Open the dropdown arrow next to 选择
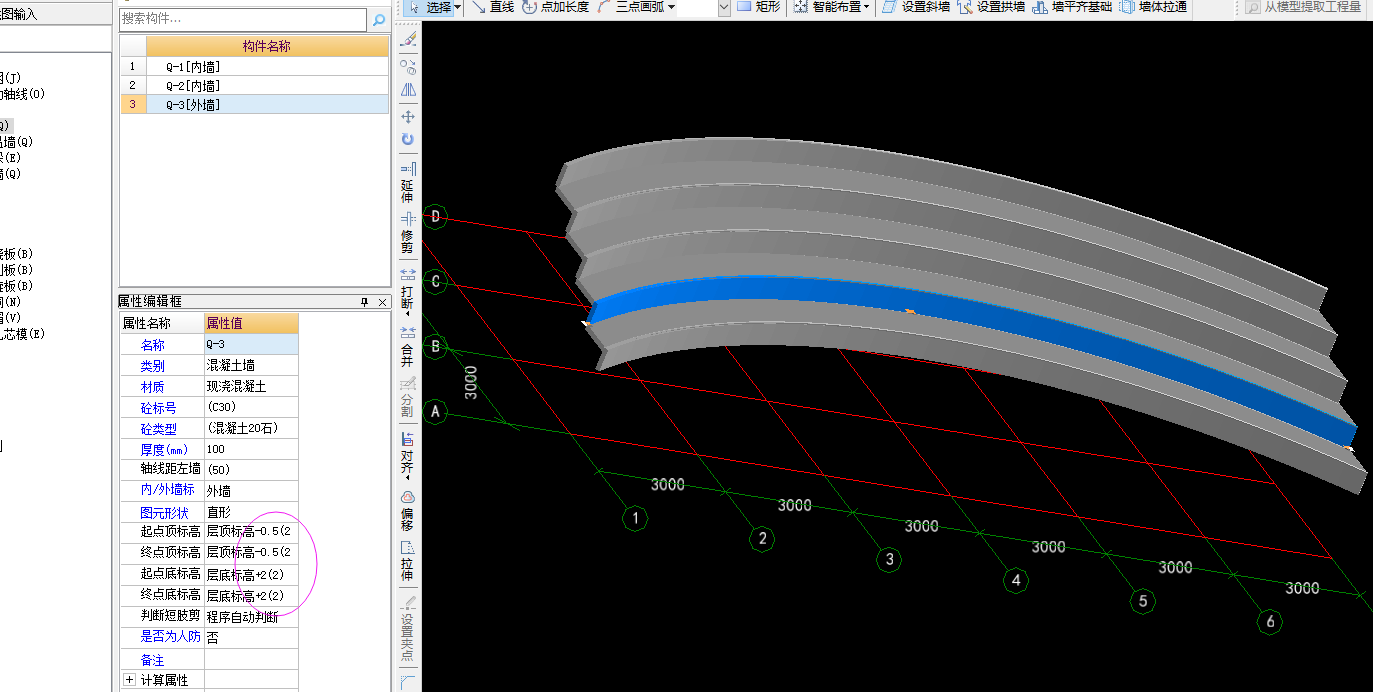The height and width of the screenshot is (692, 1373). pyautogui.click(x=458, y=7)
